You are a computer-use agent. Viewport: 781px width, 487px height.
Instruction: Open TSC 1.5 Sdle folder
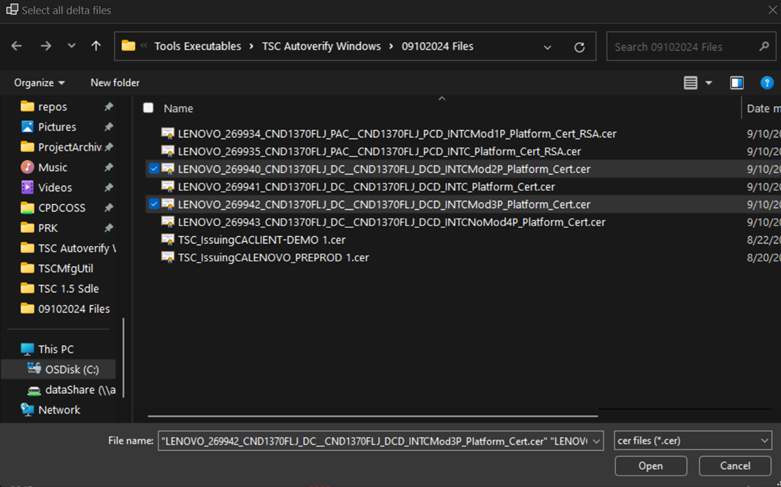[x=68, y=289]
